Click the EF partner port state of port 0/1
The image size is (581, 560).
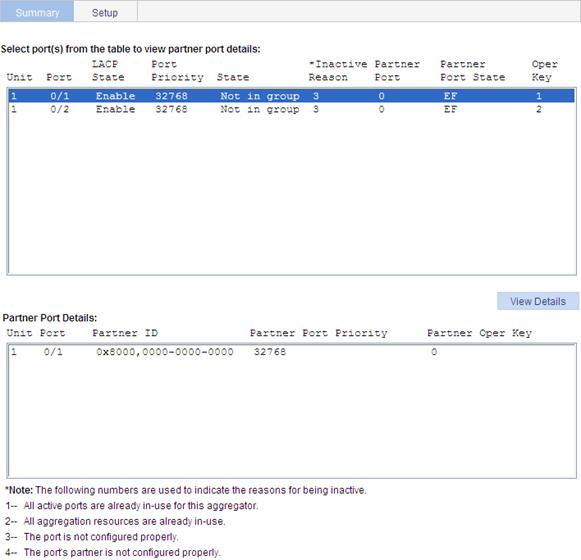tap(450, 96)
